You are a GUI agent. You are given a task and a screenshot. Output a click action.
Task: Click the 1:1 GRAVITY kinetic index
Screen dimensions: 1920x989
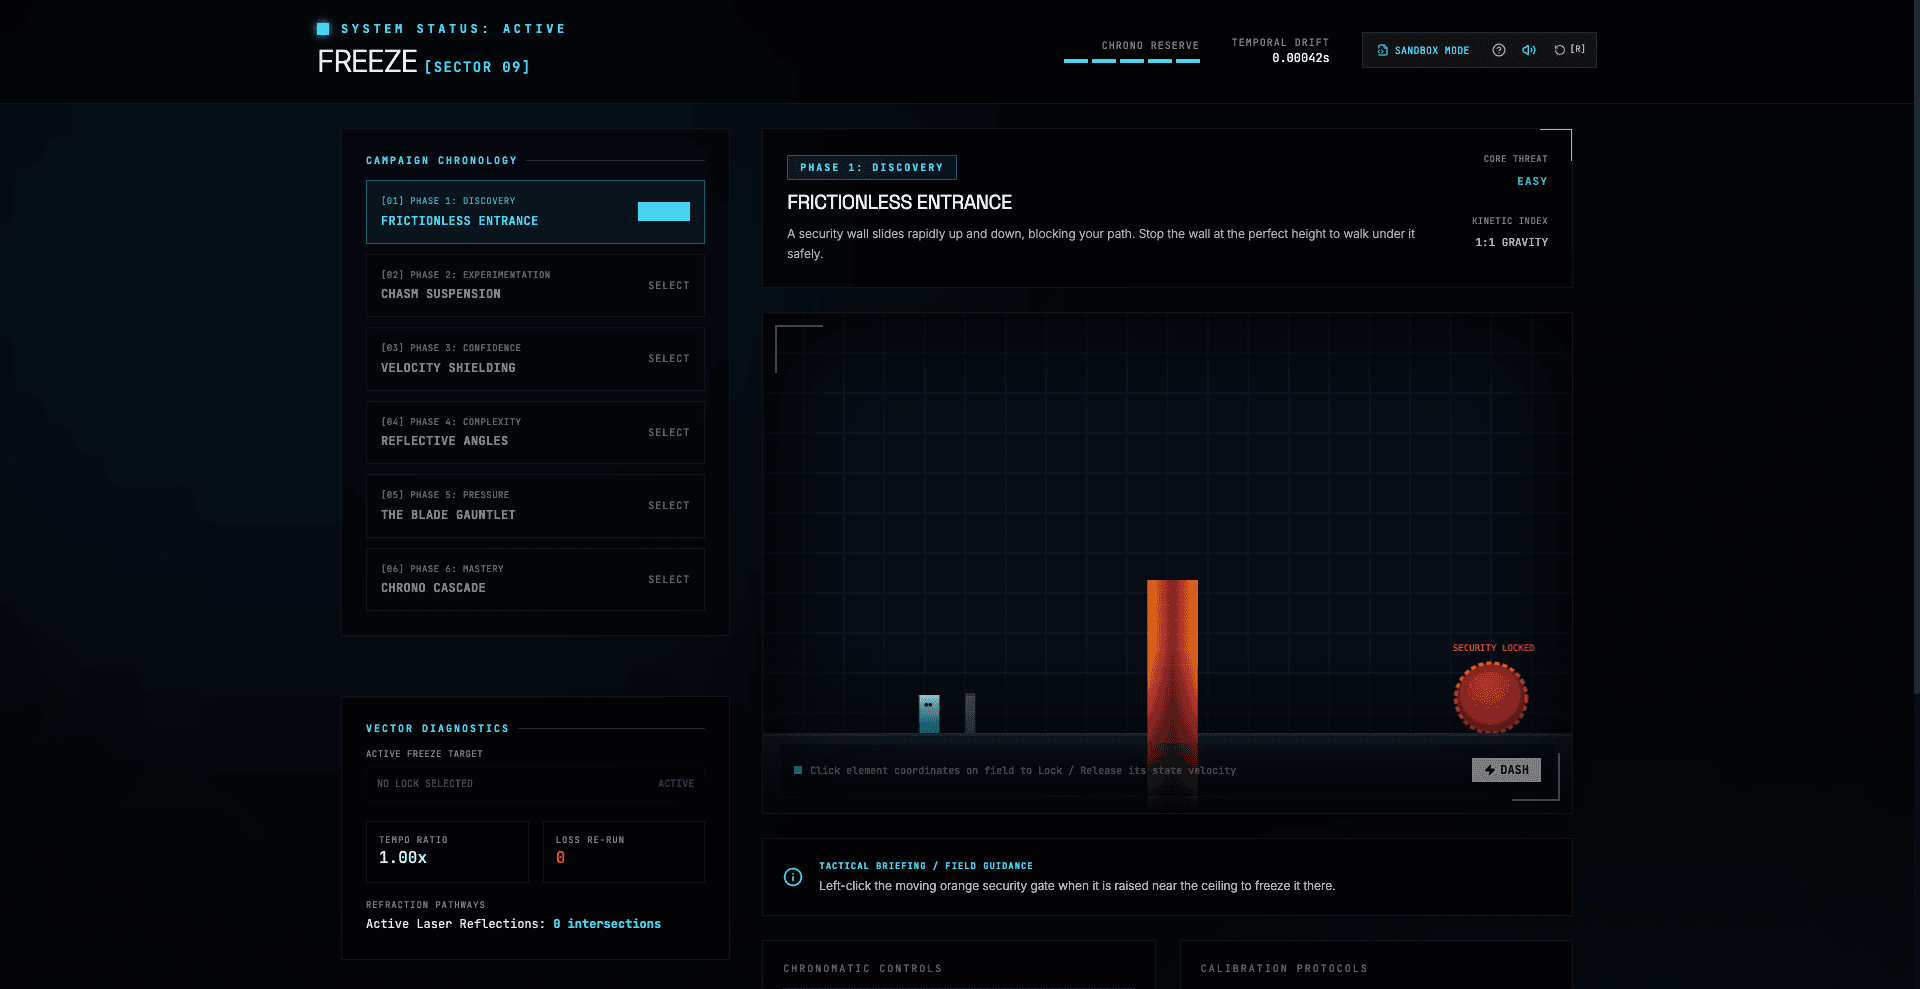(1511, 242)
